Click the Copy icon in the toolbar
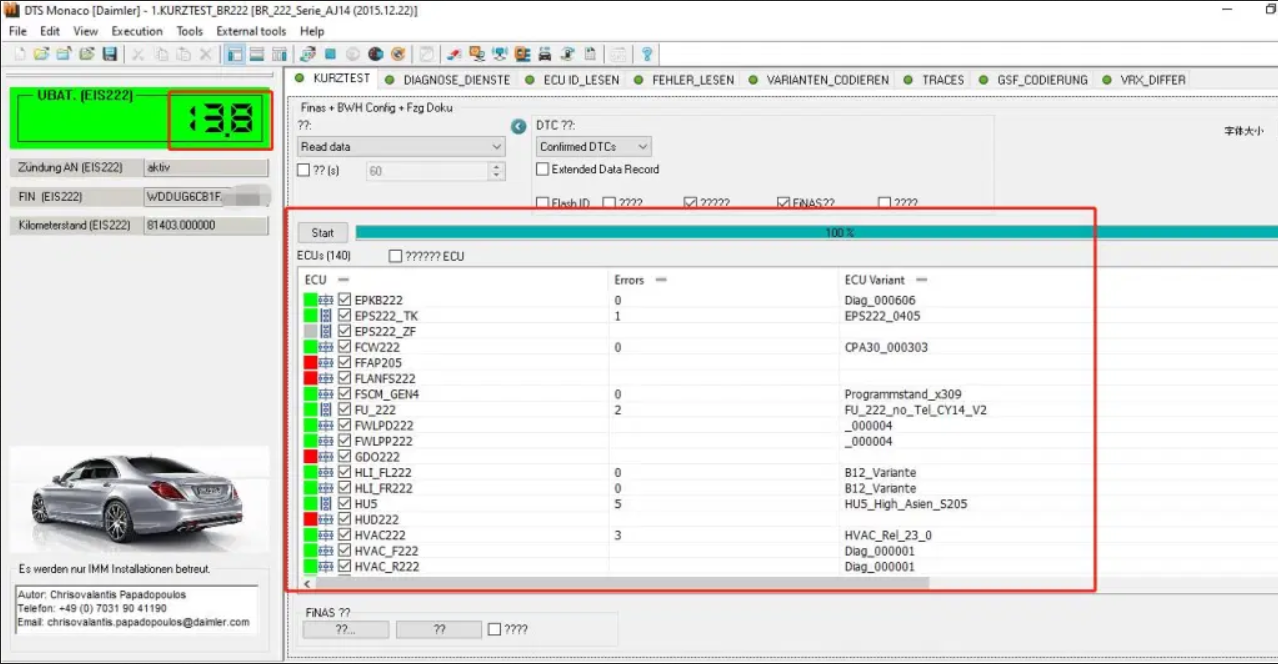 click(161, 54)
